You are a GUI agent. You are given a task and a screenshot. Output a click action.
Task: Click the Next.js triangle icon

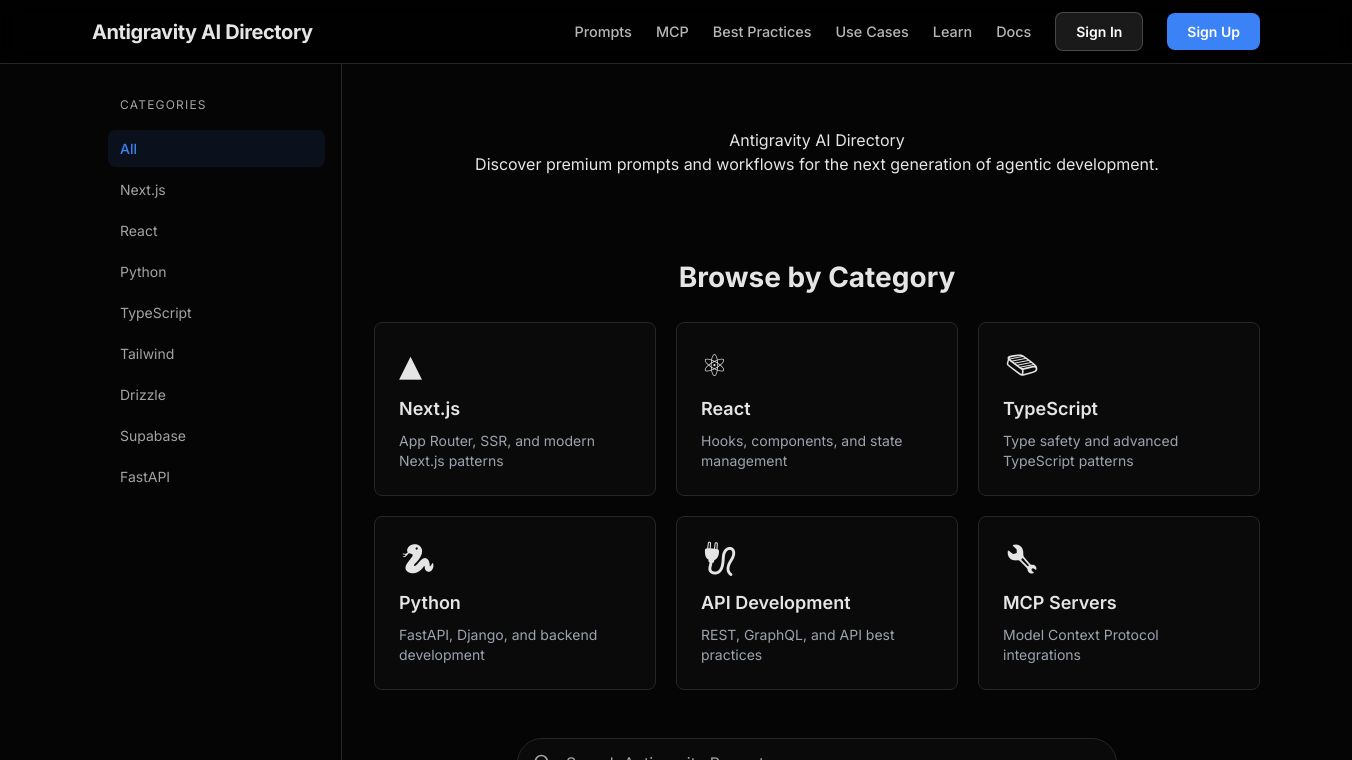tap(410, 368)
